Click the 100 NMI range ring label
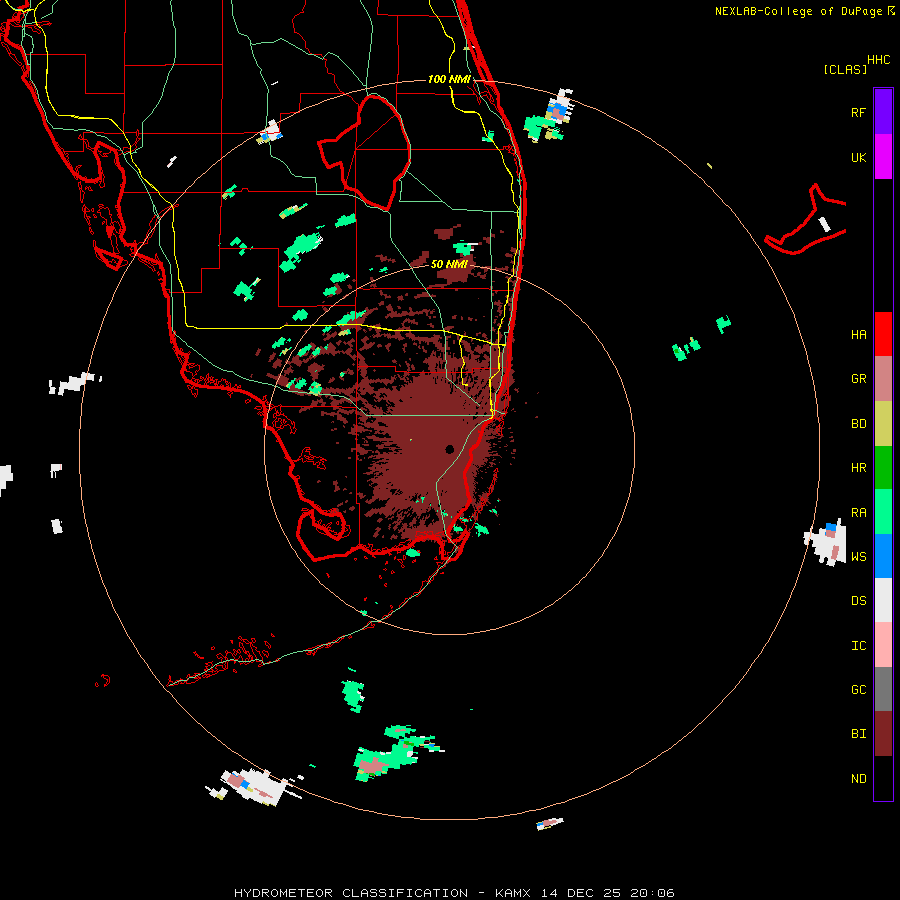 449,79
